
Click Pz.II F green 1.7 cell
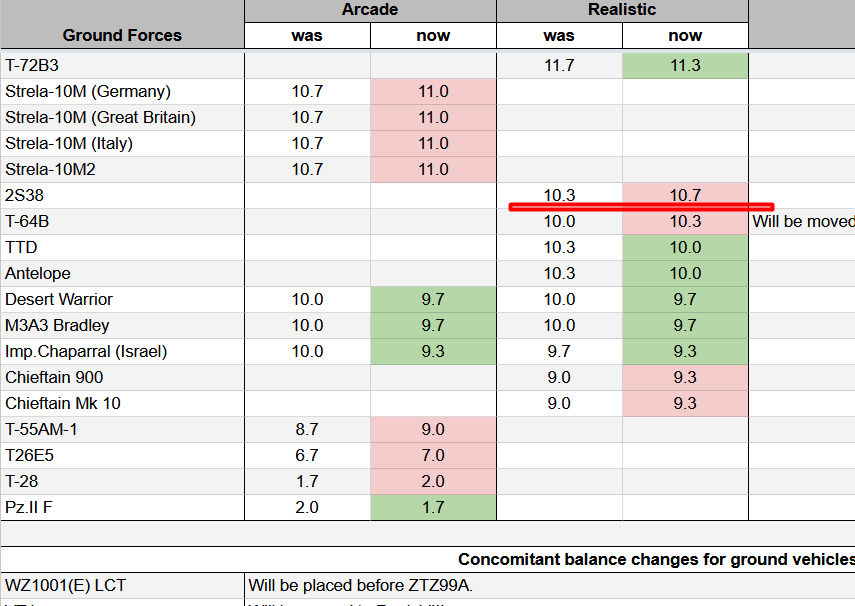tap(433, 507)
